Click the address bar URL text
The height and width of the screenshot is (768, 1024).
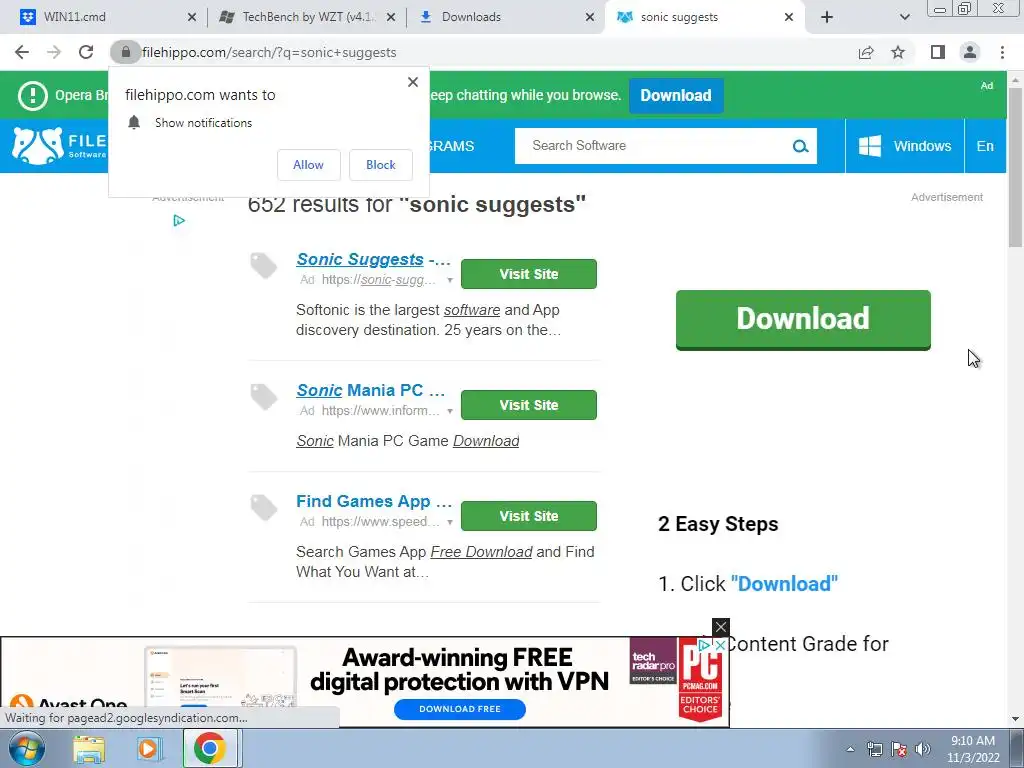pos(269,52)
